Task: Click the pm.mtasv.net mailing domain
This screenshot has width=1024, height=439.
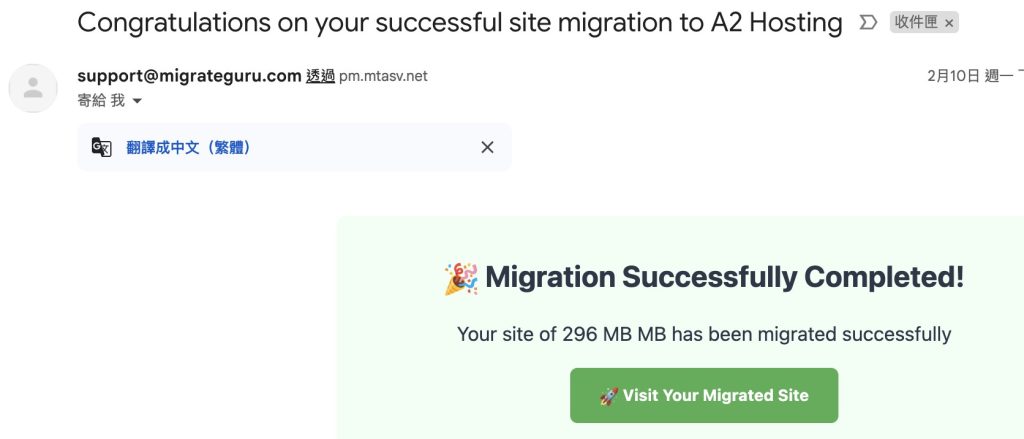Action: click(383, 75)
